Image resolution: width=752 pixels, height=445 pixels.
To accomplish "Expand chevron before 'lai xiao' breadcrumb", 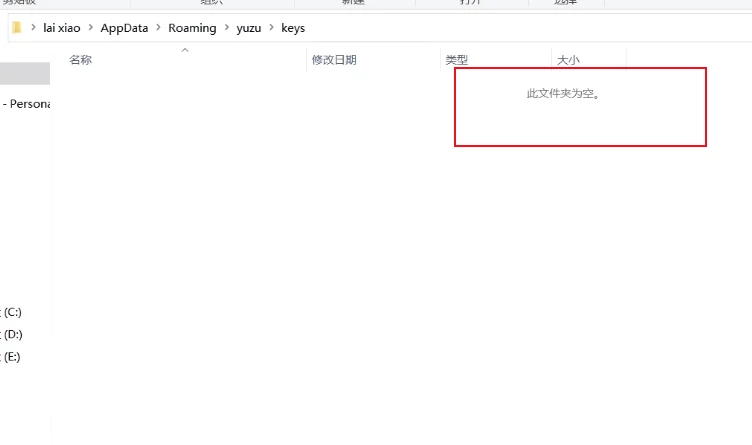I will [x=33, y=28].
